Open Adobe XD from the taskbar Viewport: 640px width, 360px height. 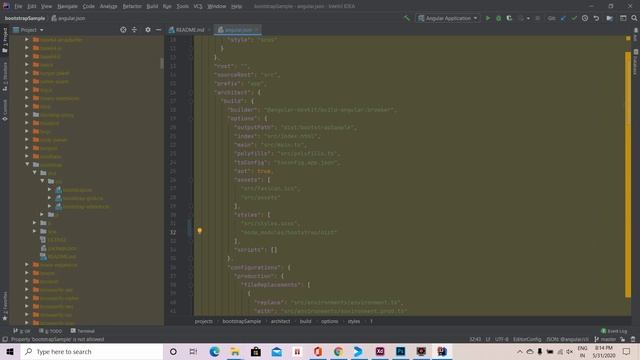[380, 351]
